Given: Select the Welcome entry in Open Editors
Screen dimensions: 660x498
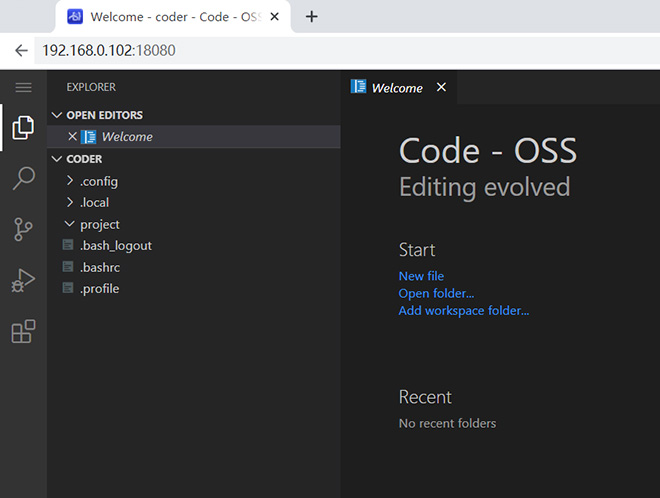Looking at the screenshot, I should coord(194,136).
